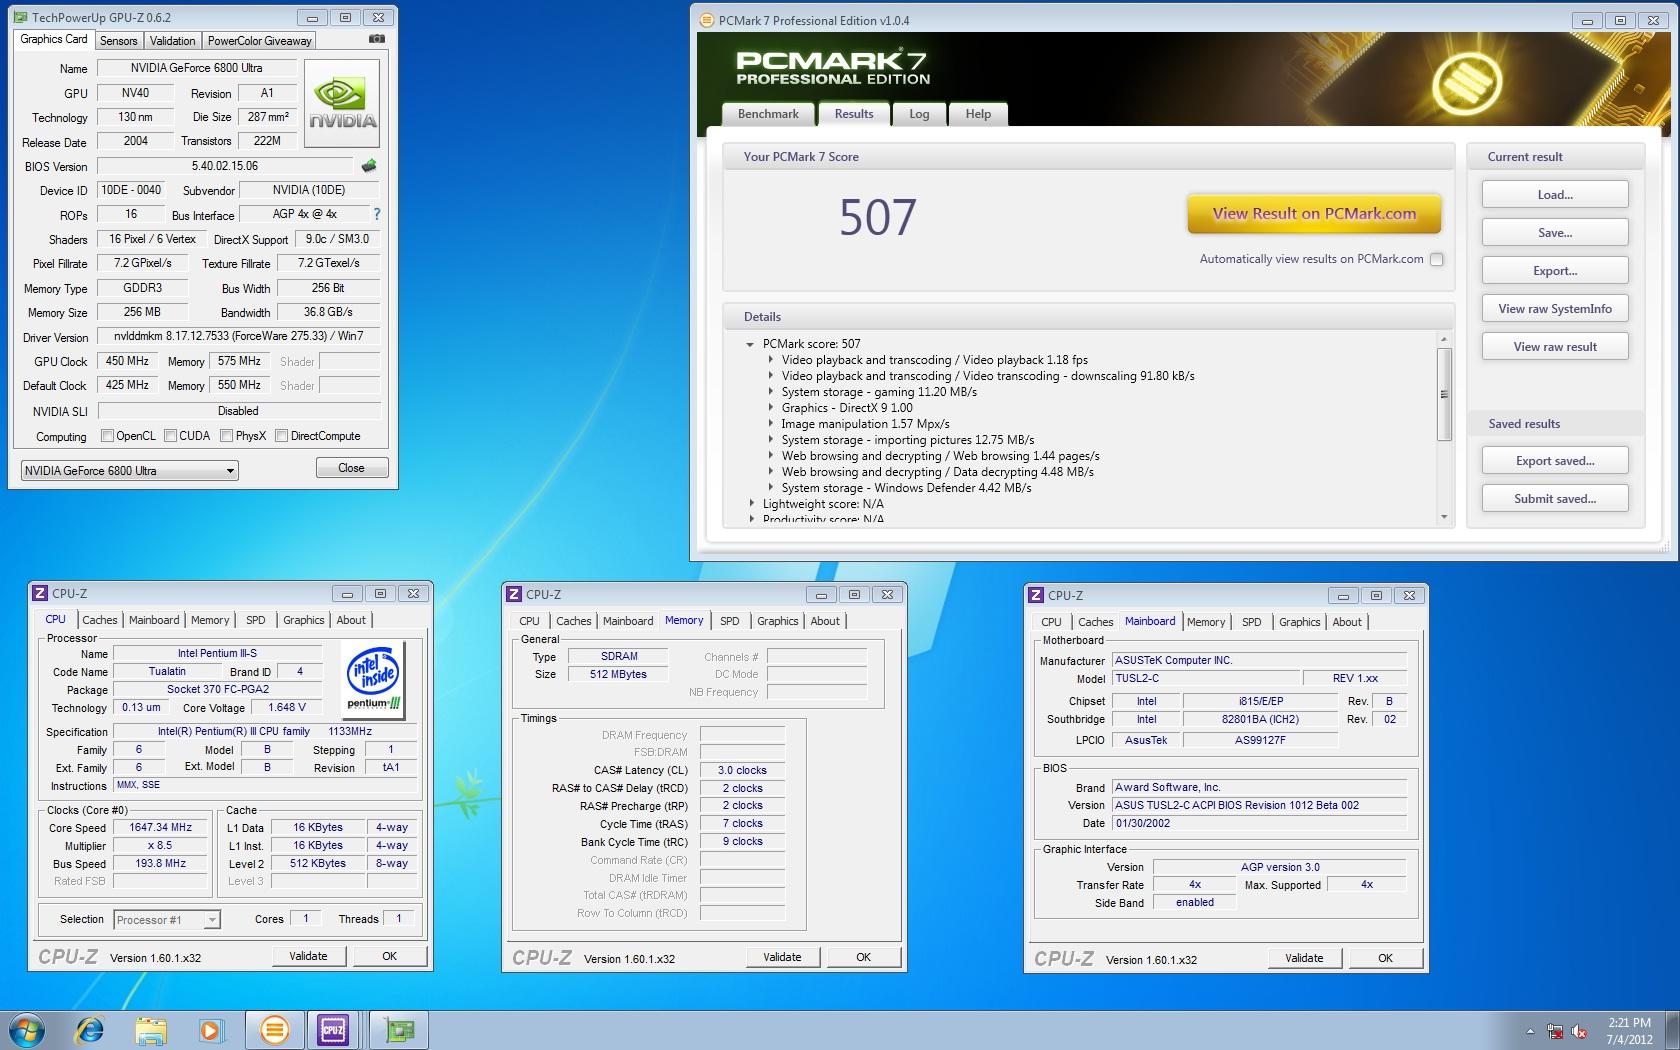Click View raw result button
This screenshot has height=1050, width=1680.
click(x=1555, y=347)
